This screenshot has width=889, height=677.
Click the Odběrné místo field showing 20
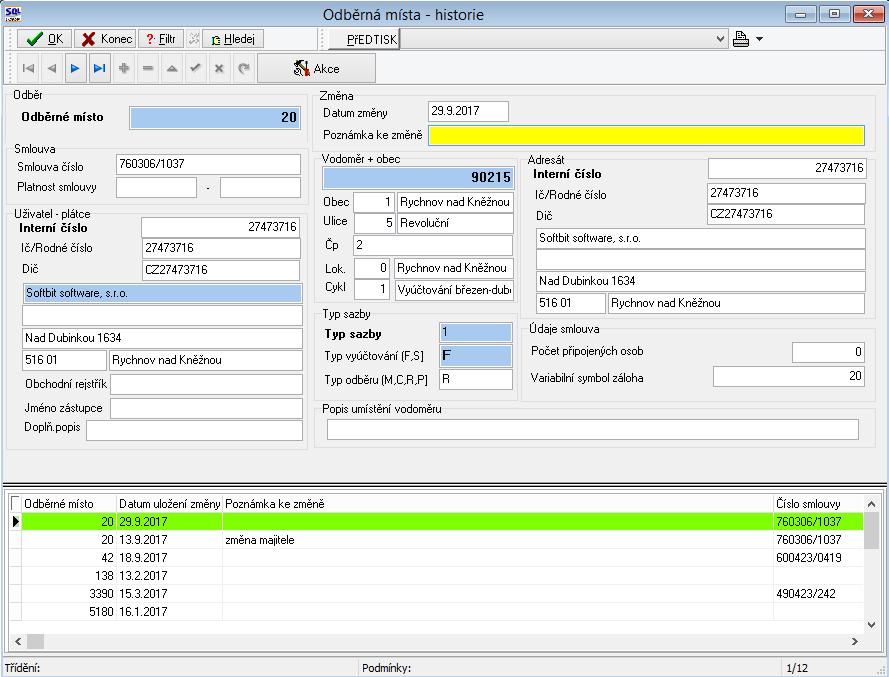215,117
